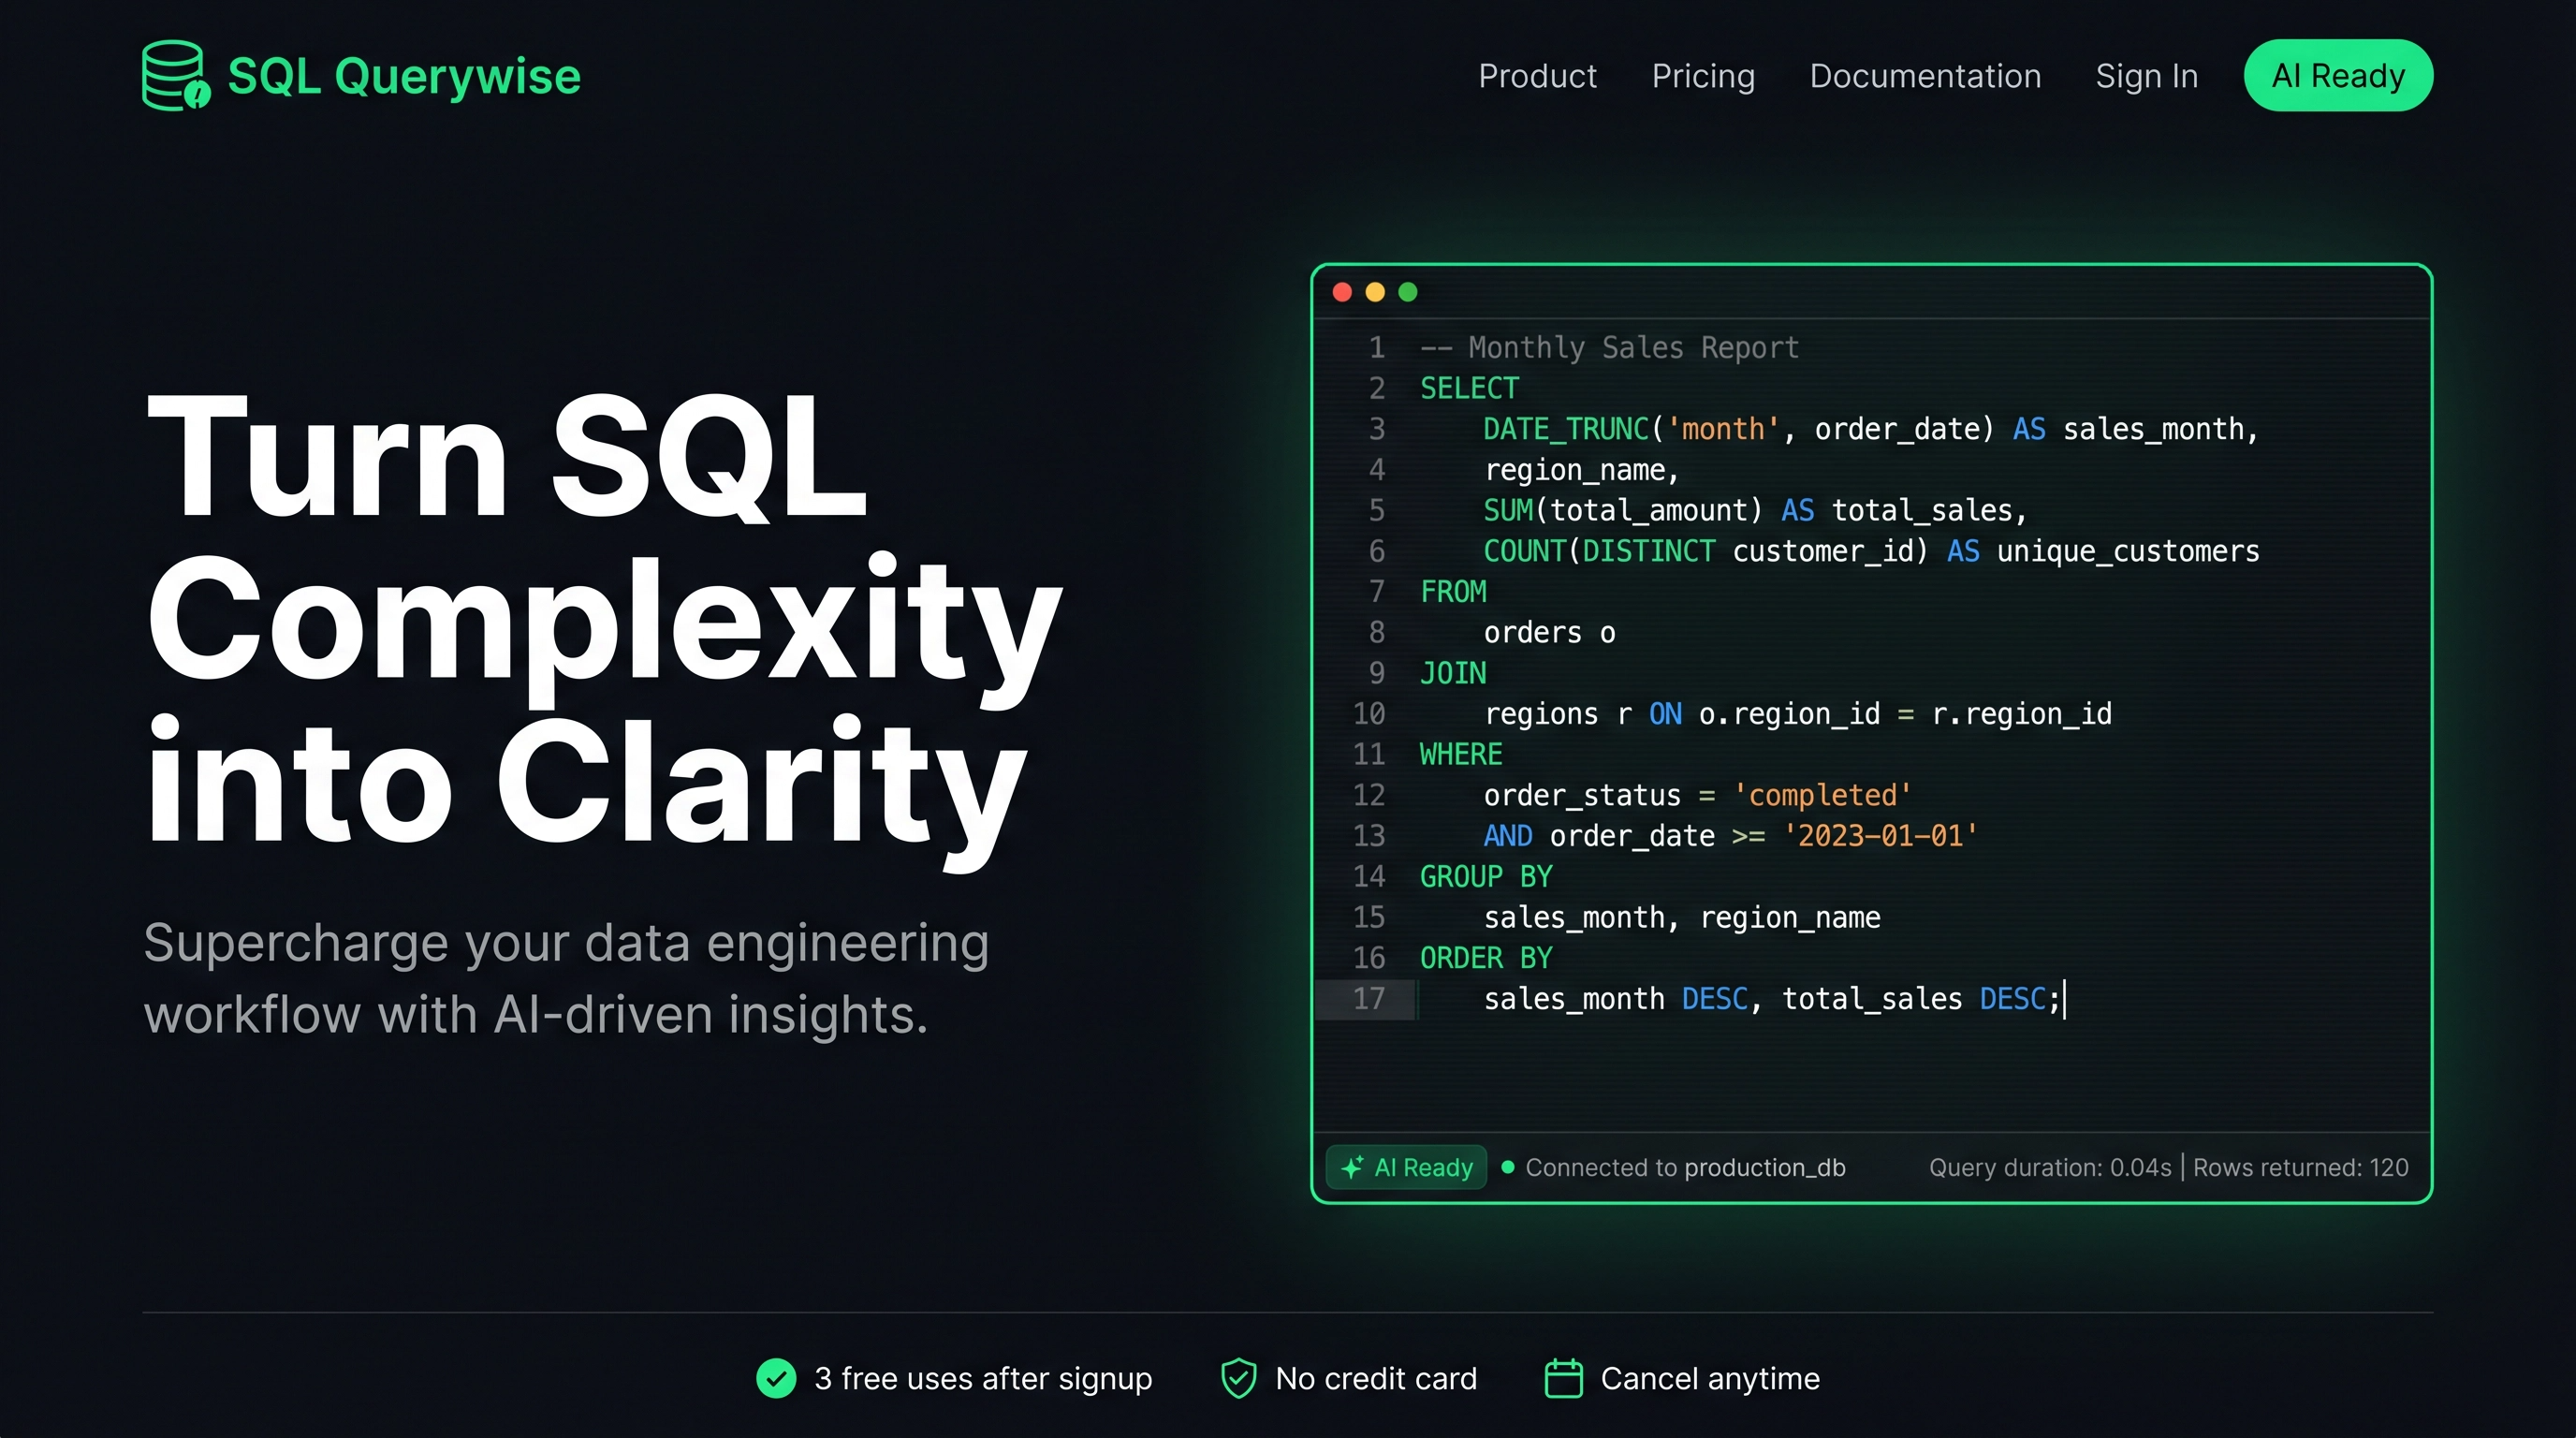Open the Documentation page
The height and width of the screenshot is (1438, 2576).
(1925, 76)
